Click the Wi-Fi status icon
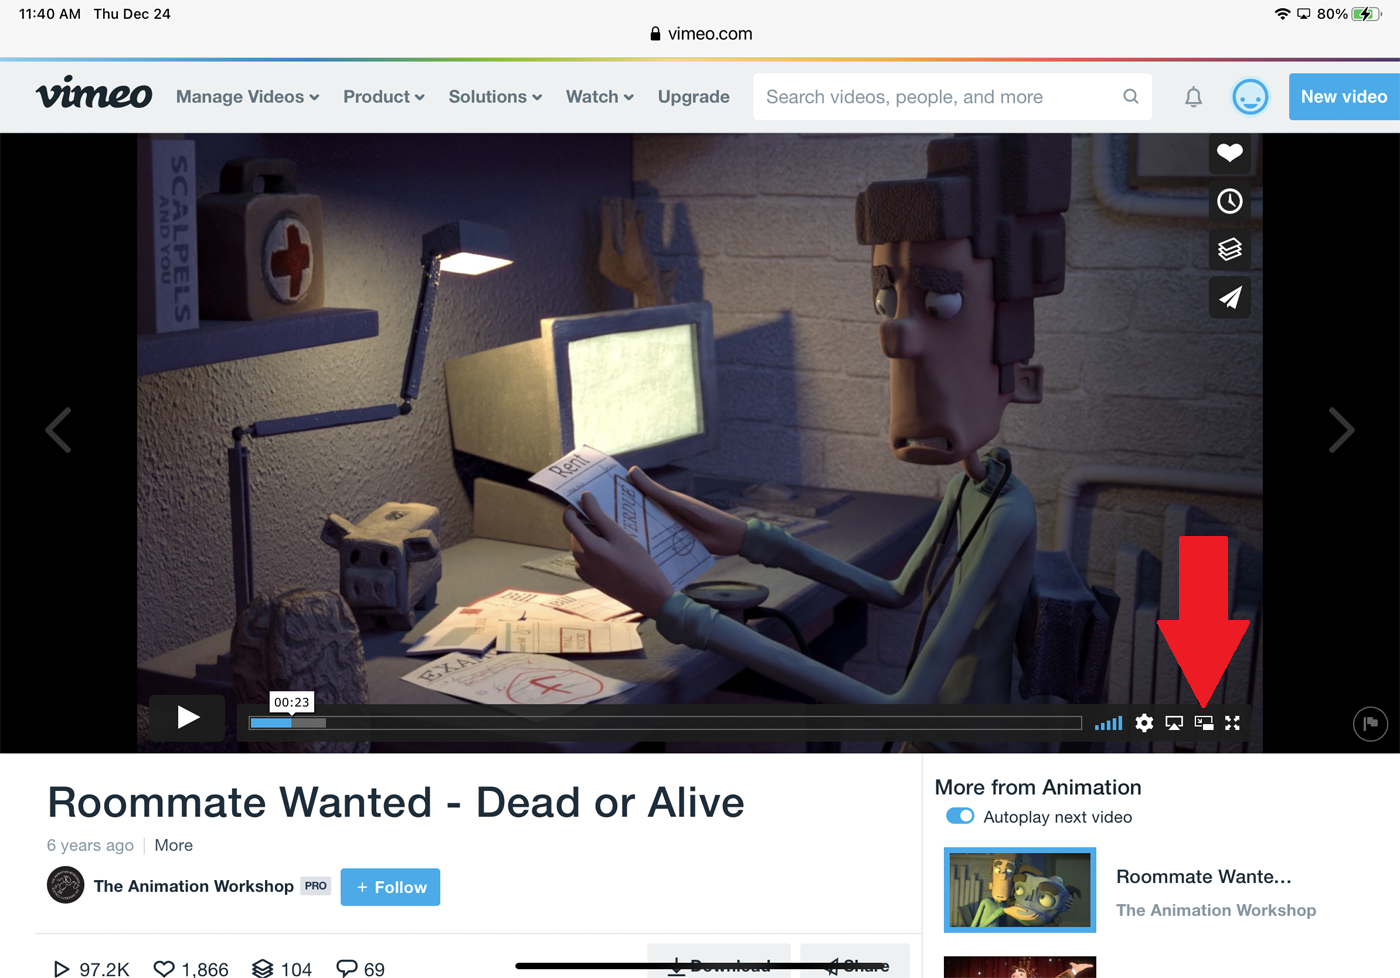The image size is (1400, 978). coord(1282,14)
